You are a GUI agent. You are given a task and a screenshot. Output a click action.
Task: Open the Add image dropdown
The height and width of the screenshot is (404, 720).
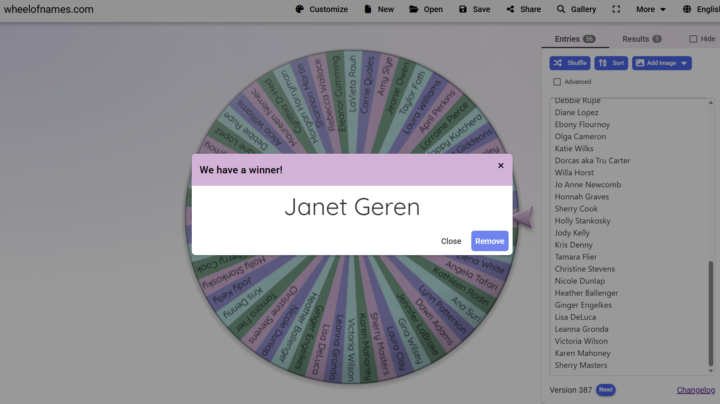pyautogui.click(x=662, y=63)
